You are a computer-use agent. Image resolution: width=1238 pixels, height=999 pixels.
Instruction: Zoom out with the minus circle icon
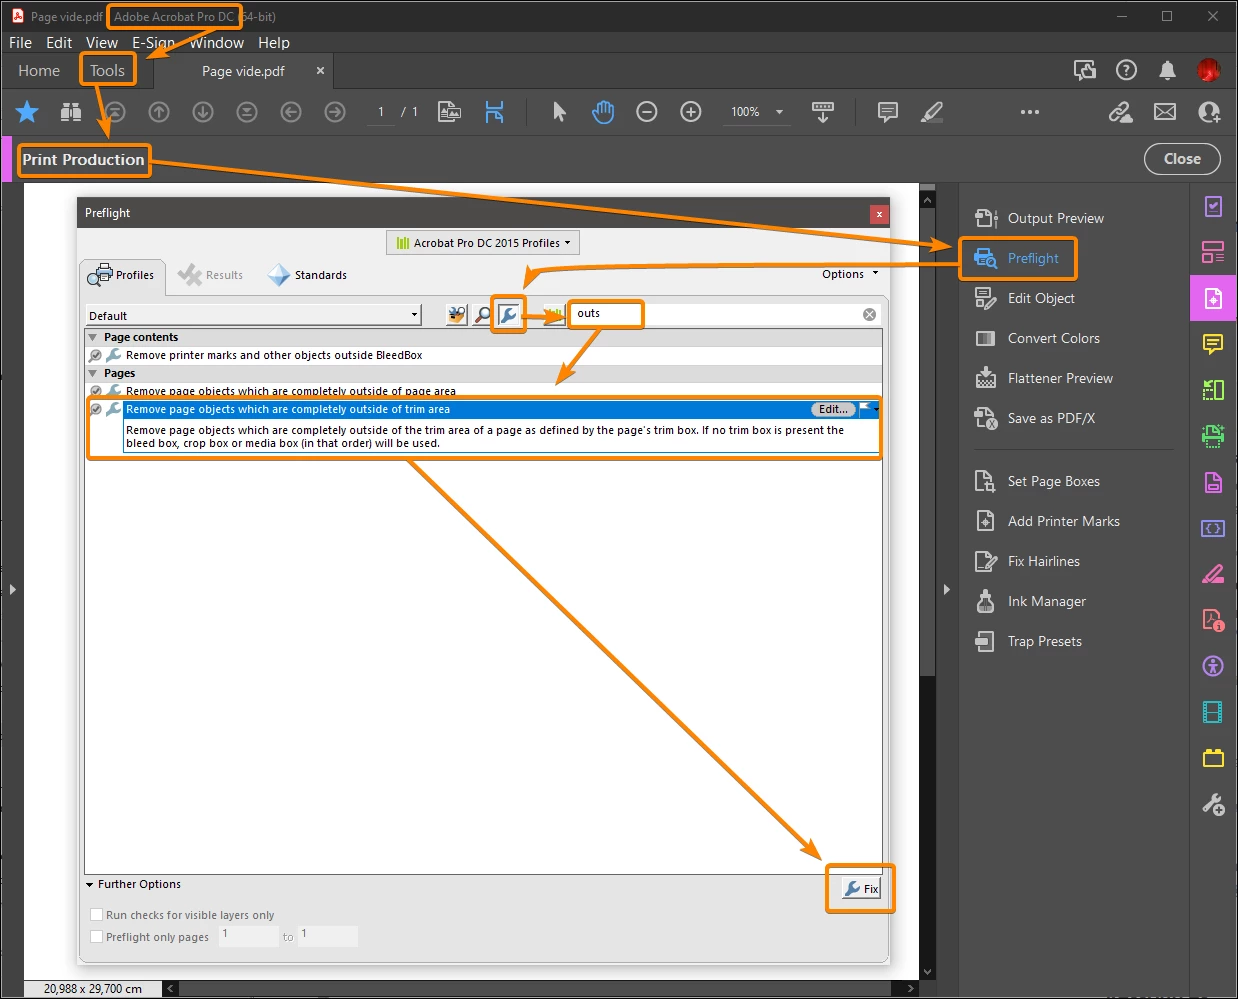point(647,112)
